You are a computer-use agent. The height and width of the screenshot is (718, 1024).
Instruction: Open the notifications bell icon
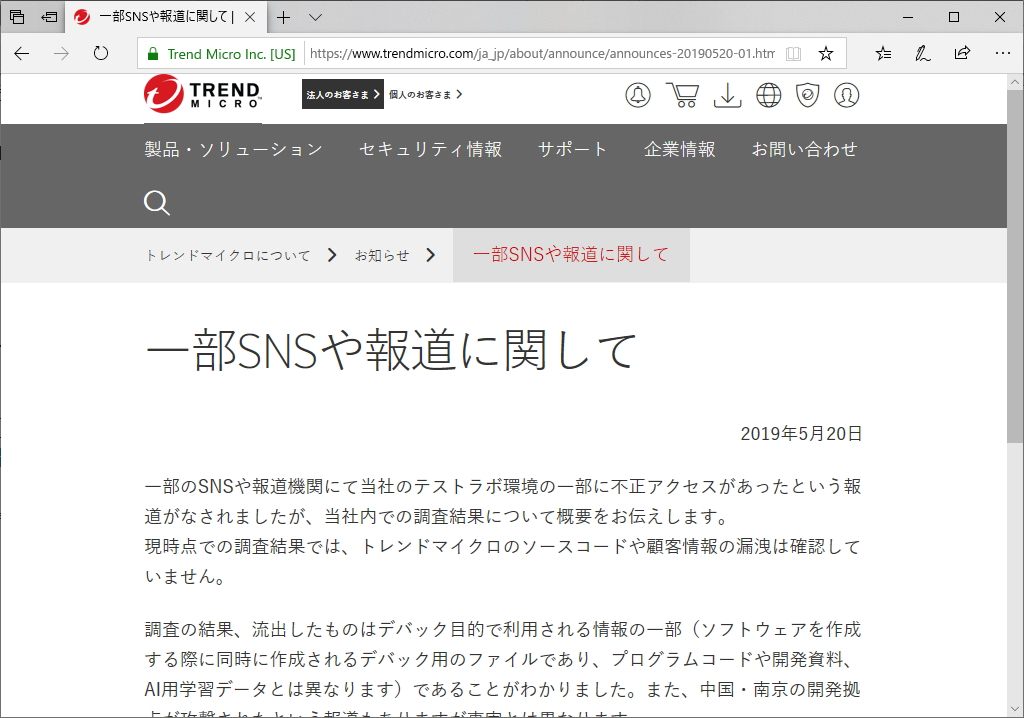pos(638,95)
